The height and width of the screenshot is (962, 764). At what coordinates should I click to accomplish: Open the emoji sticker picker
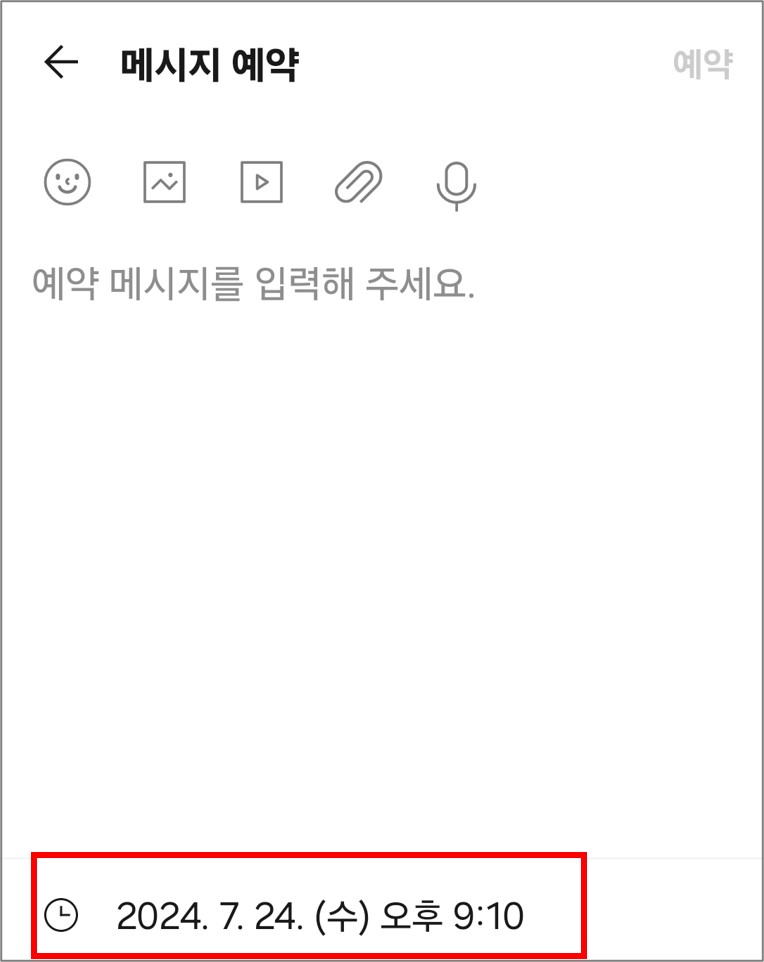point(68,182)
